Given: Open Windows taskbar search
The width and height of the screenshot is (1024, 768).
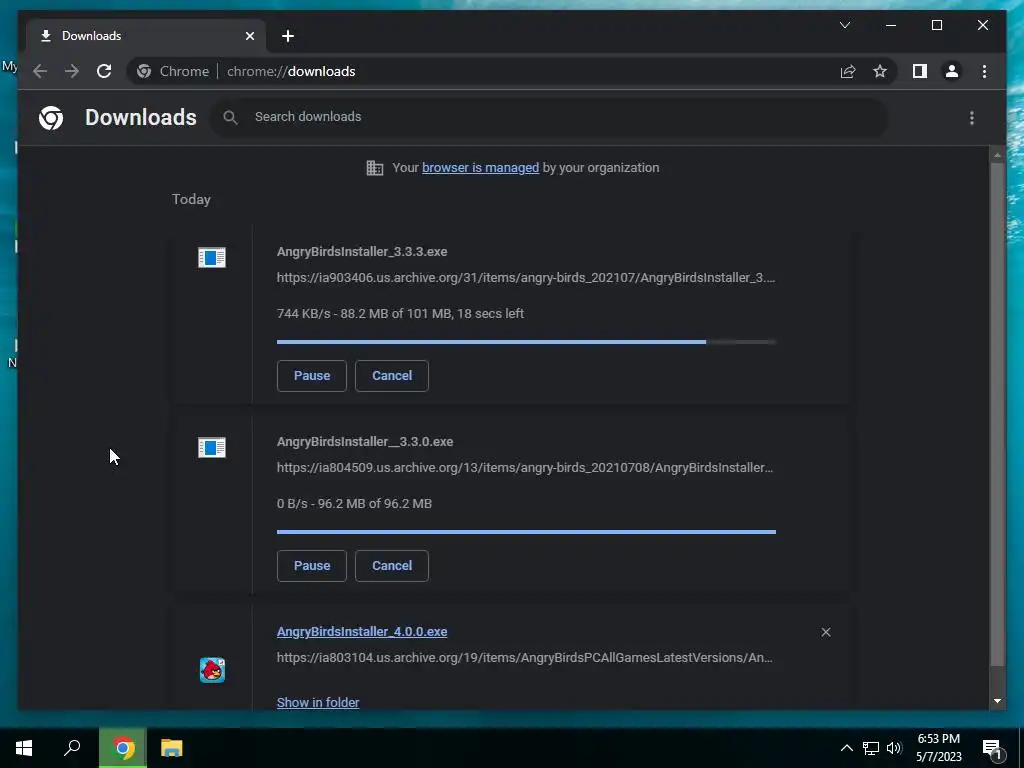Looking at the screenshot, I should (72, 748).
